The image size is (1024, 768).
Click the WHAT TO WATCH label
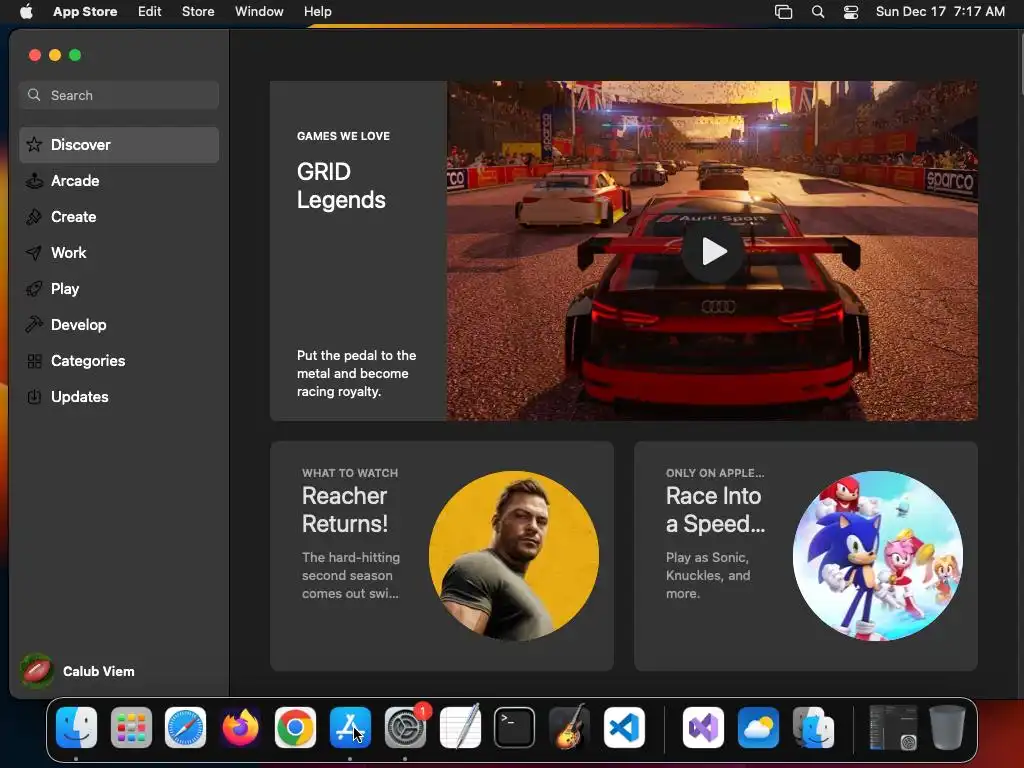(x=350, y=473)
